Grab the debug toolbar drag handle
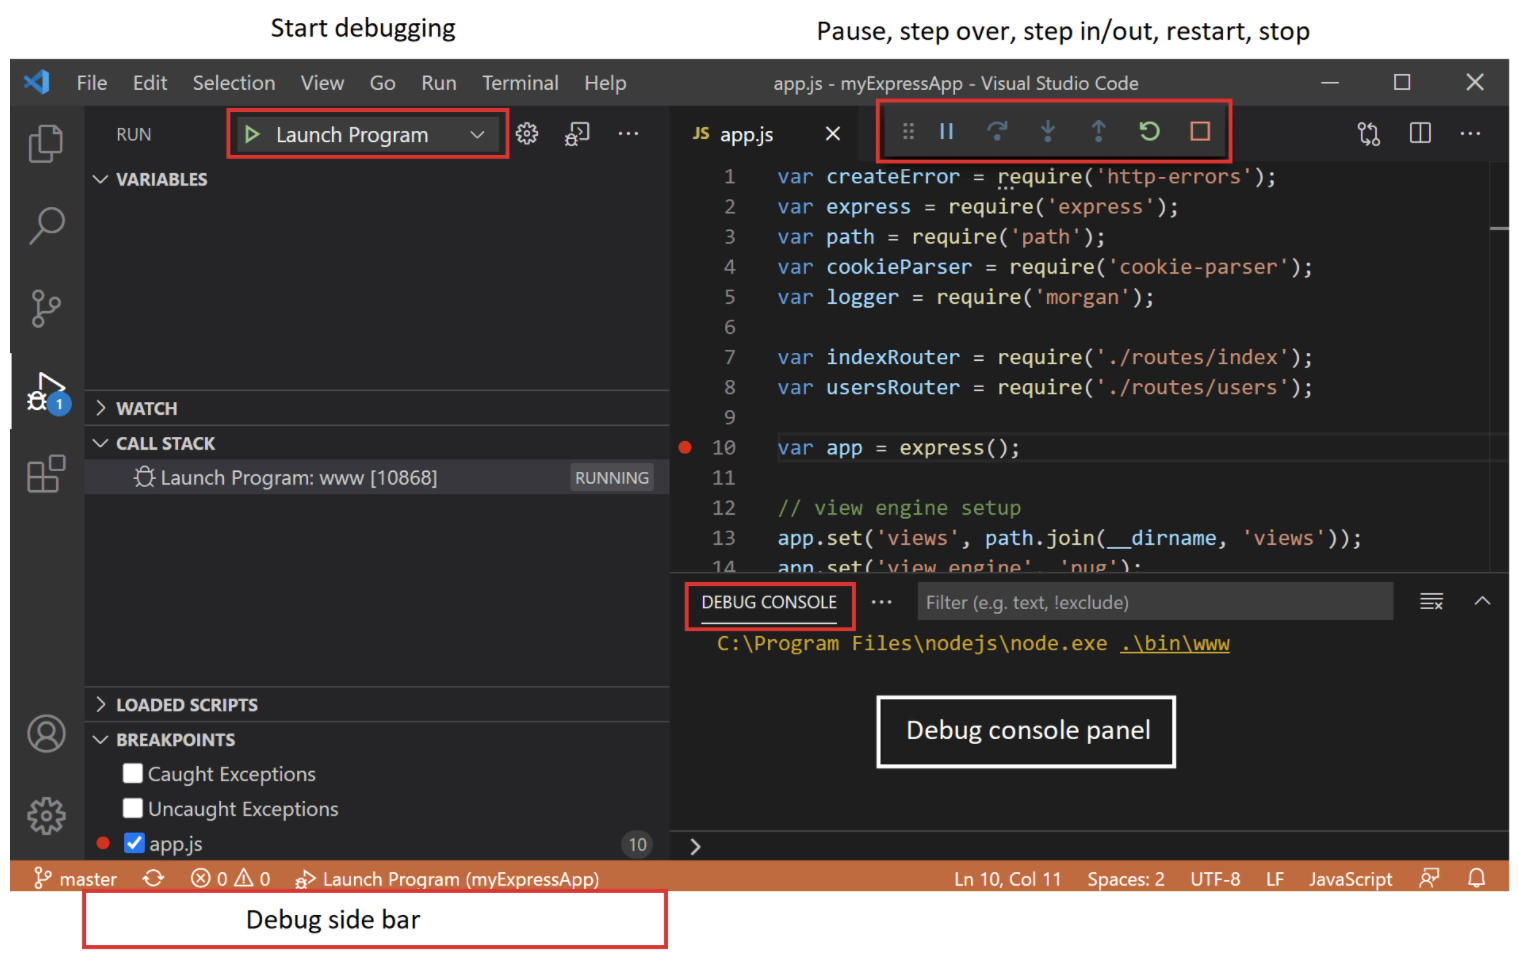Screen dimensions: 1518x958 [908, 131]
